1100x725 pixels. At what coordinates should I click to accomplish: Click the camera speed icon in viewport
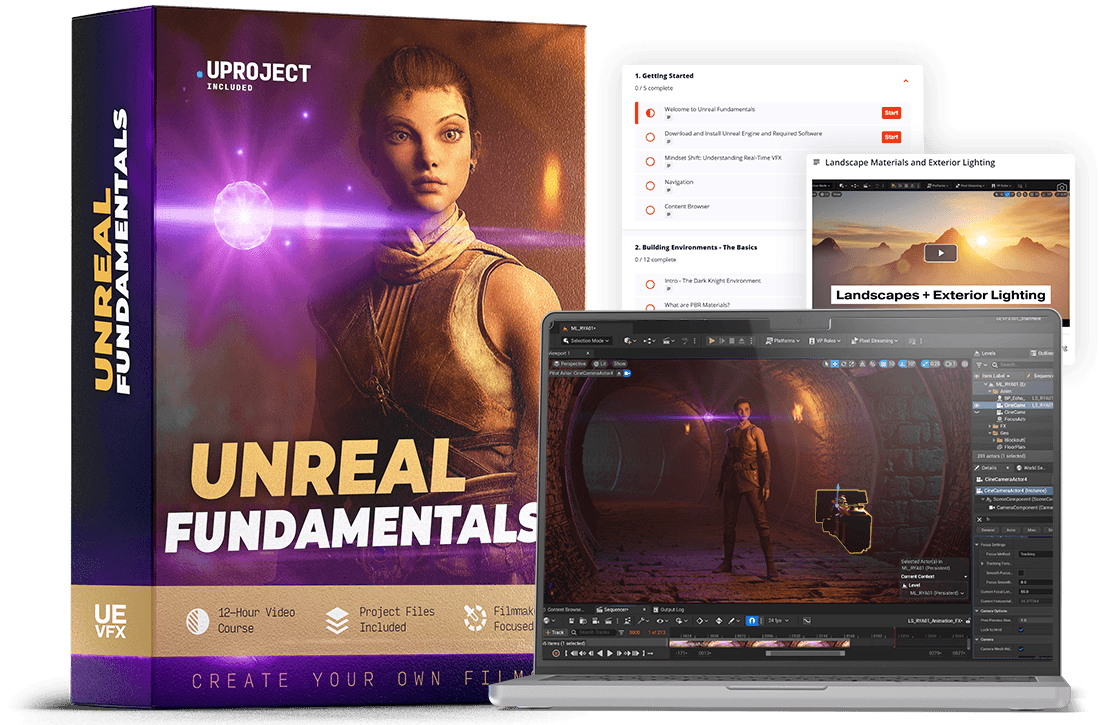tap(950, 364)
